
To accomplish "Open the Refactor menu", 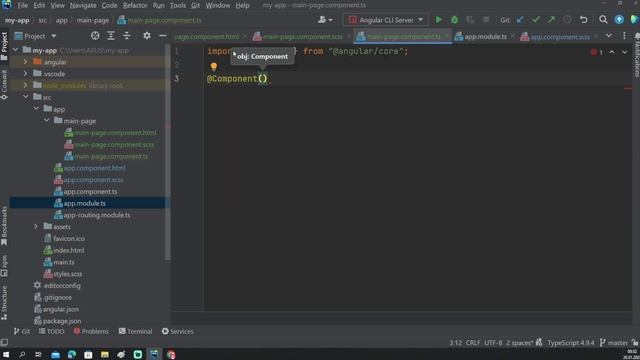I will (135, 5).
